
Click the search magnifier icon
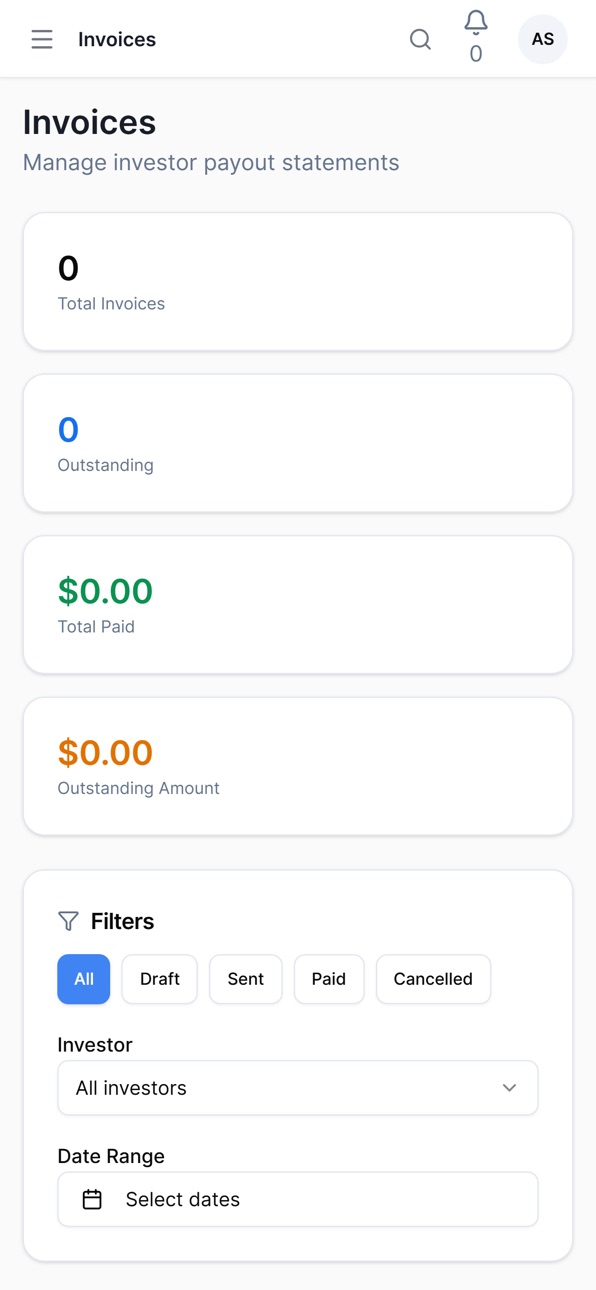click(421, 39)
